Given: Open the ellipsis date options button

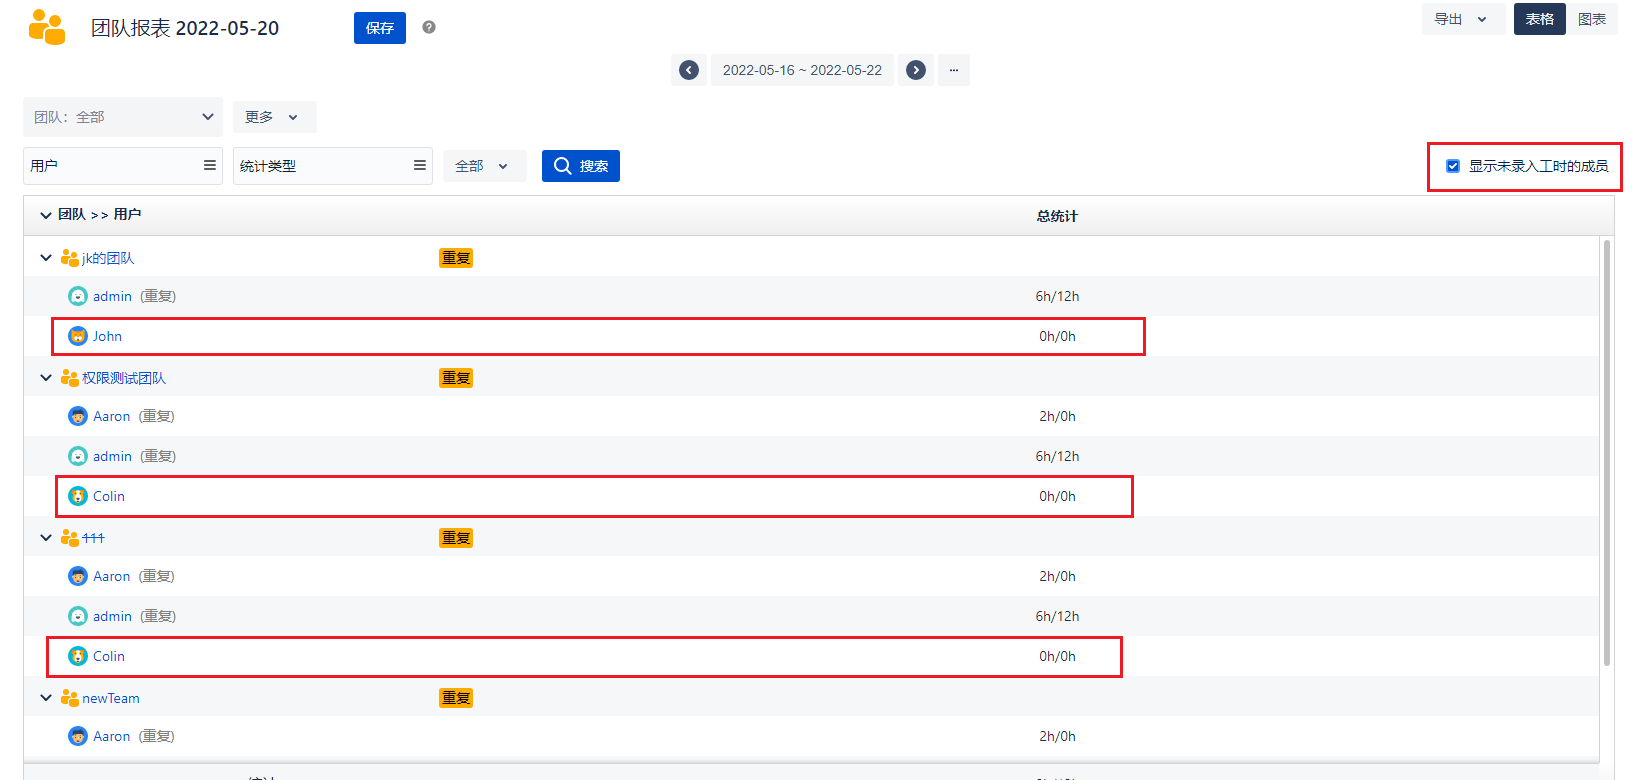Looking at the screenshot, I should [954, 70].
